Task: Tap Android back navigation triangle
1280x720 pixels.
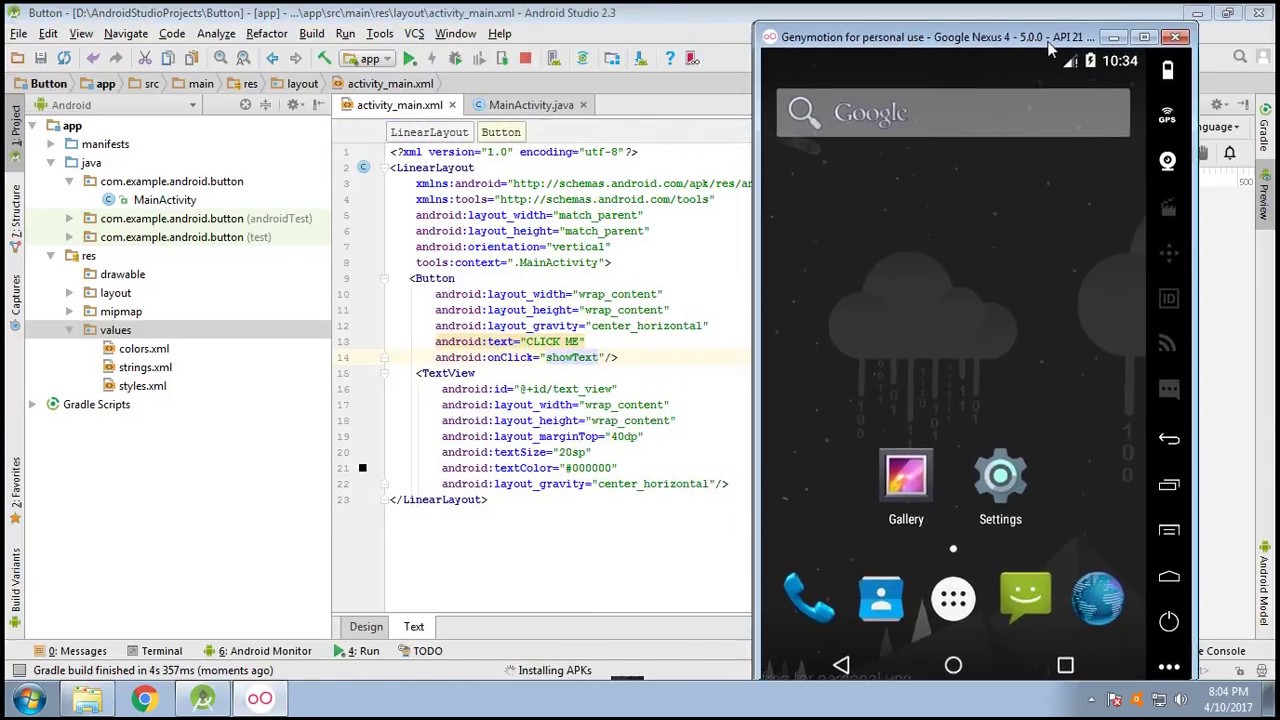Action: point(841,665)
